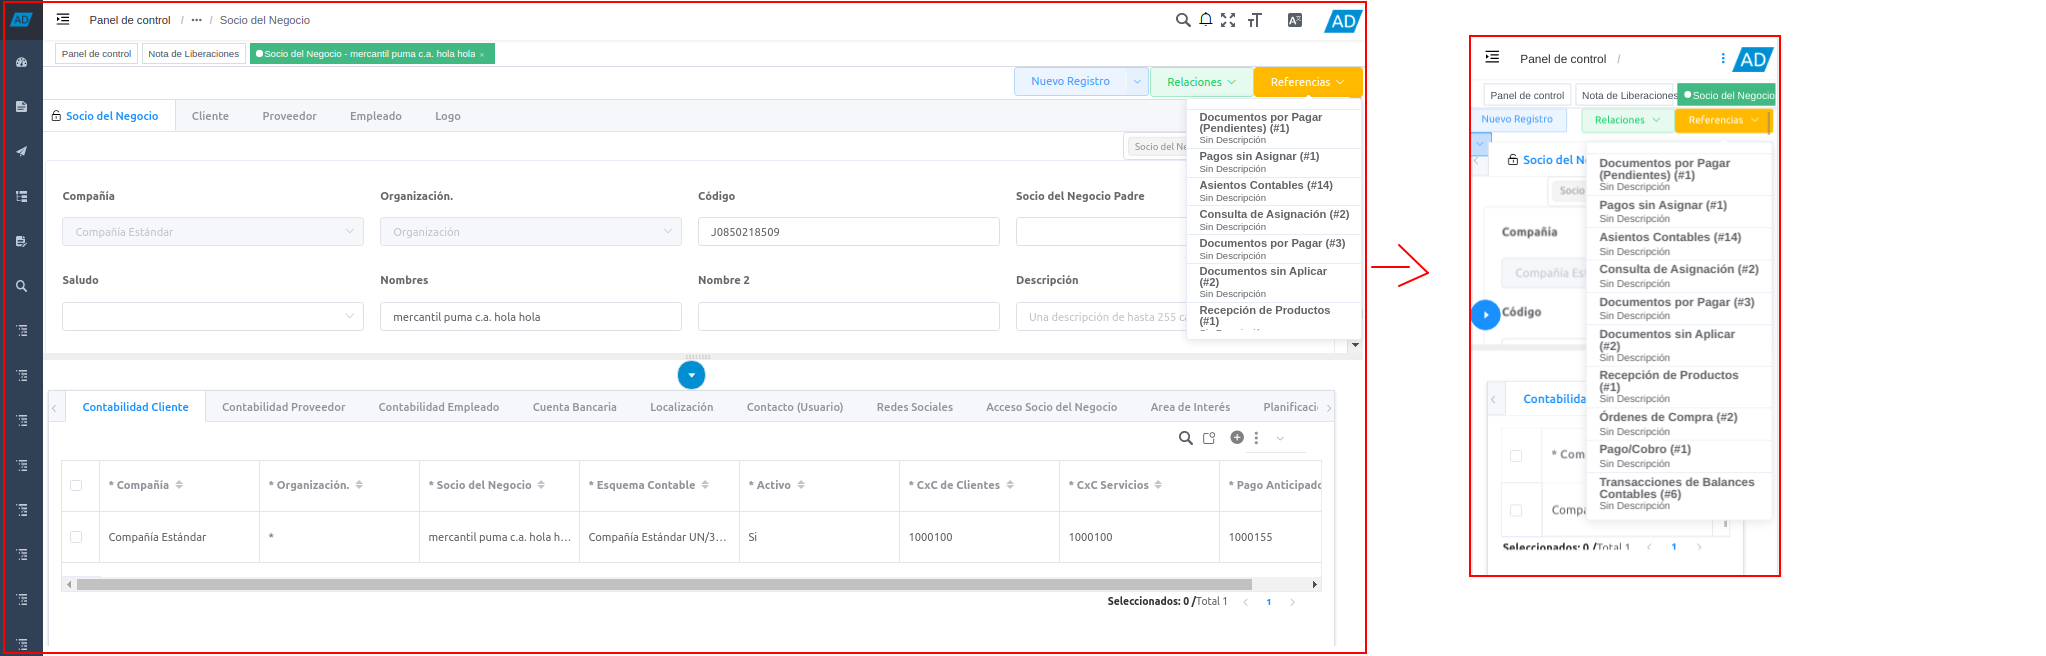Click the language translation icon

(x=1295, y=20)
